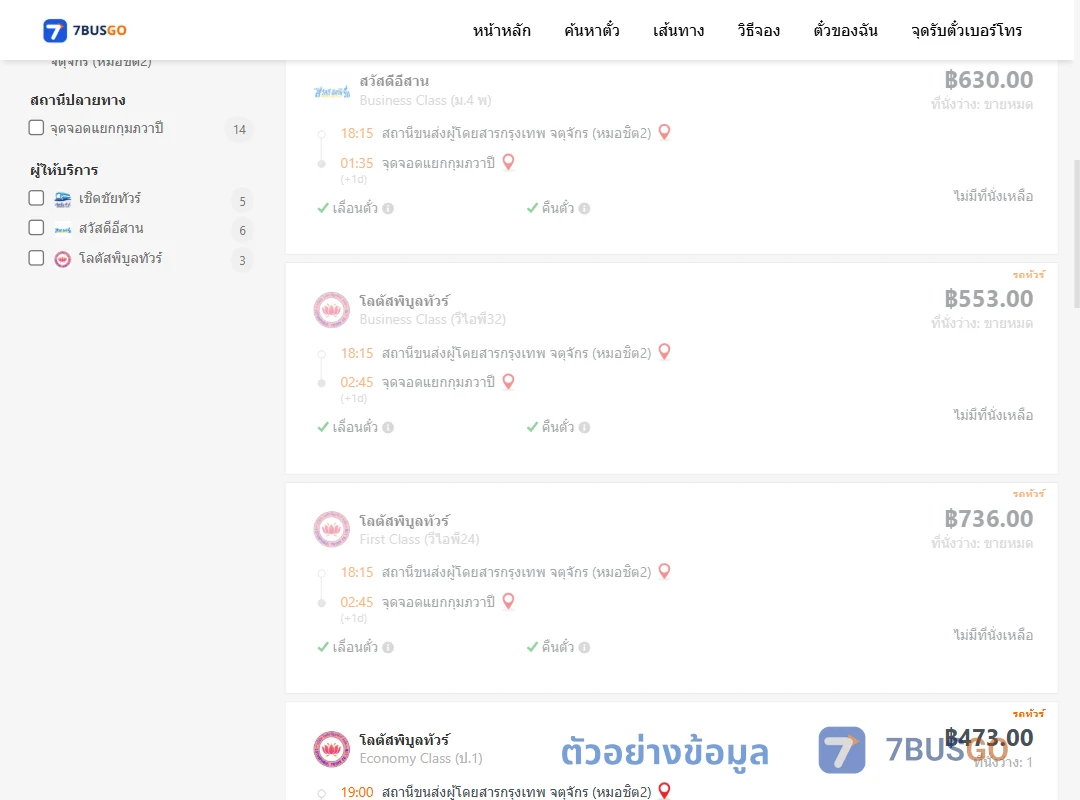Click Business Class (ม.4 พ) label
This screenshot has width=1080, height=800.
[x=425, y=101]
